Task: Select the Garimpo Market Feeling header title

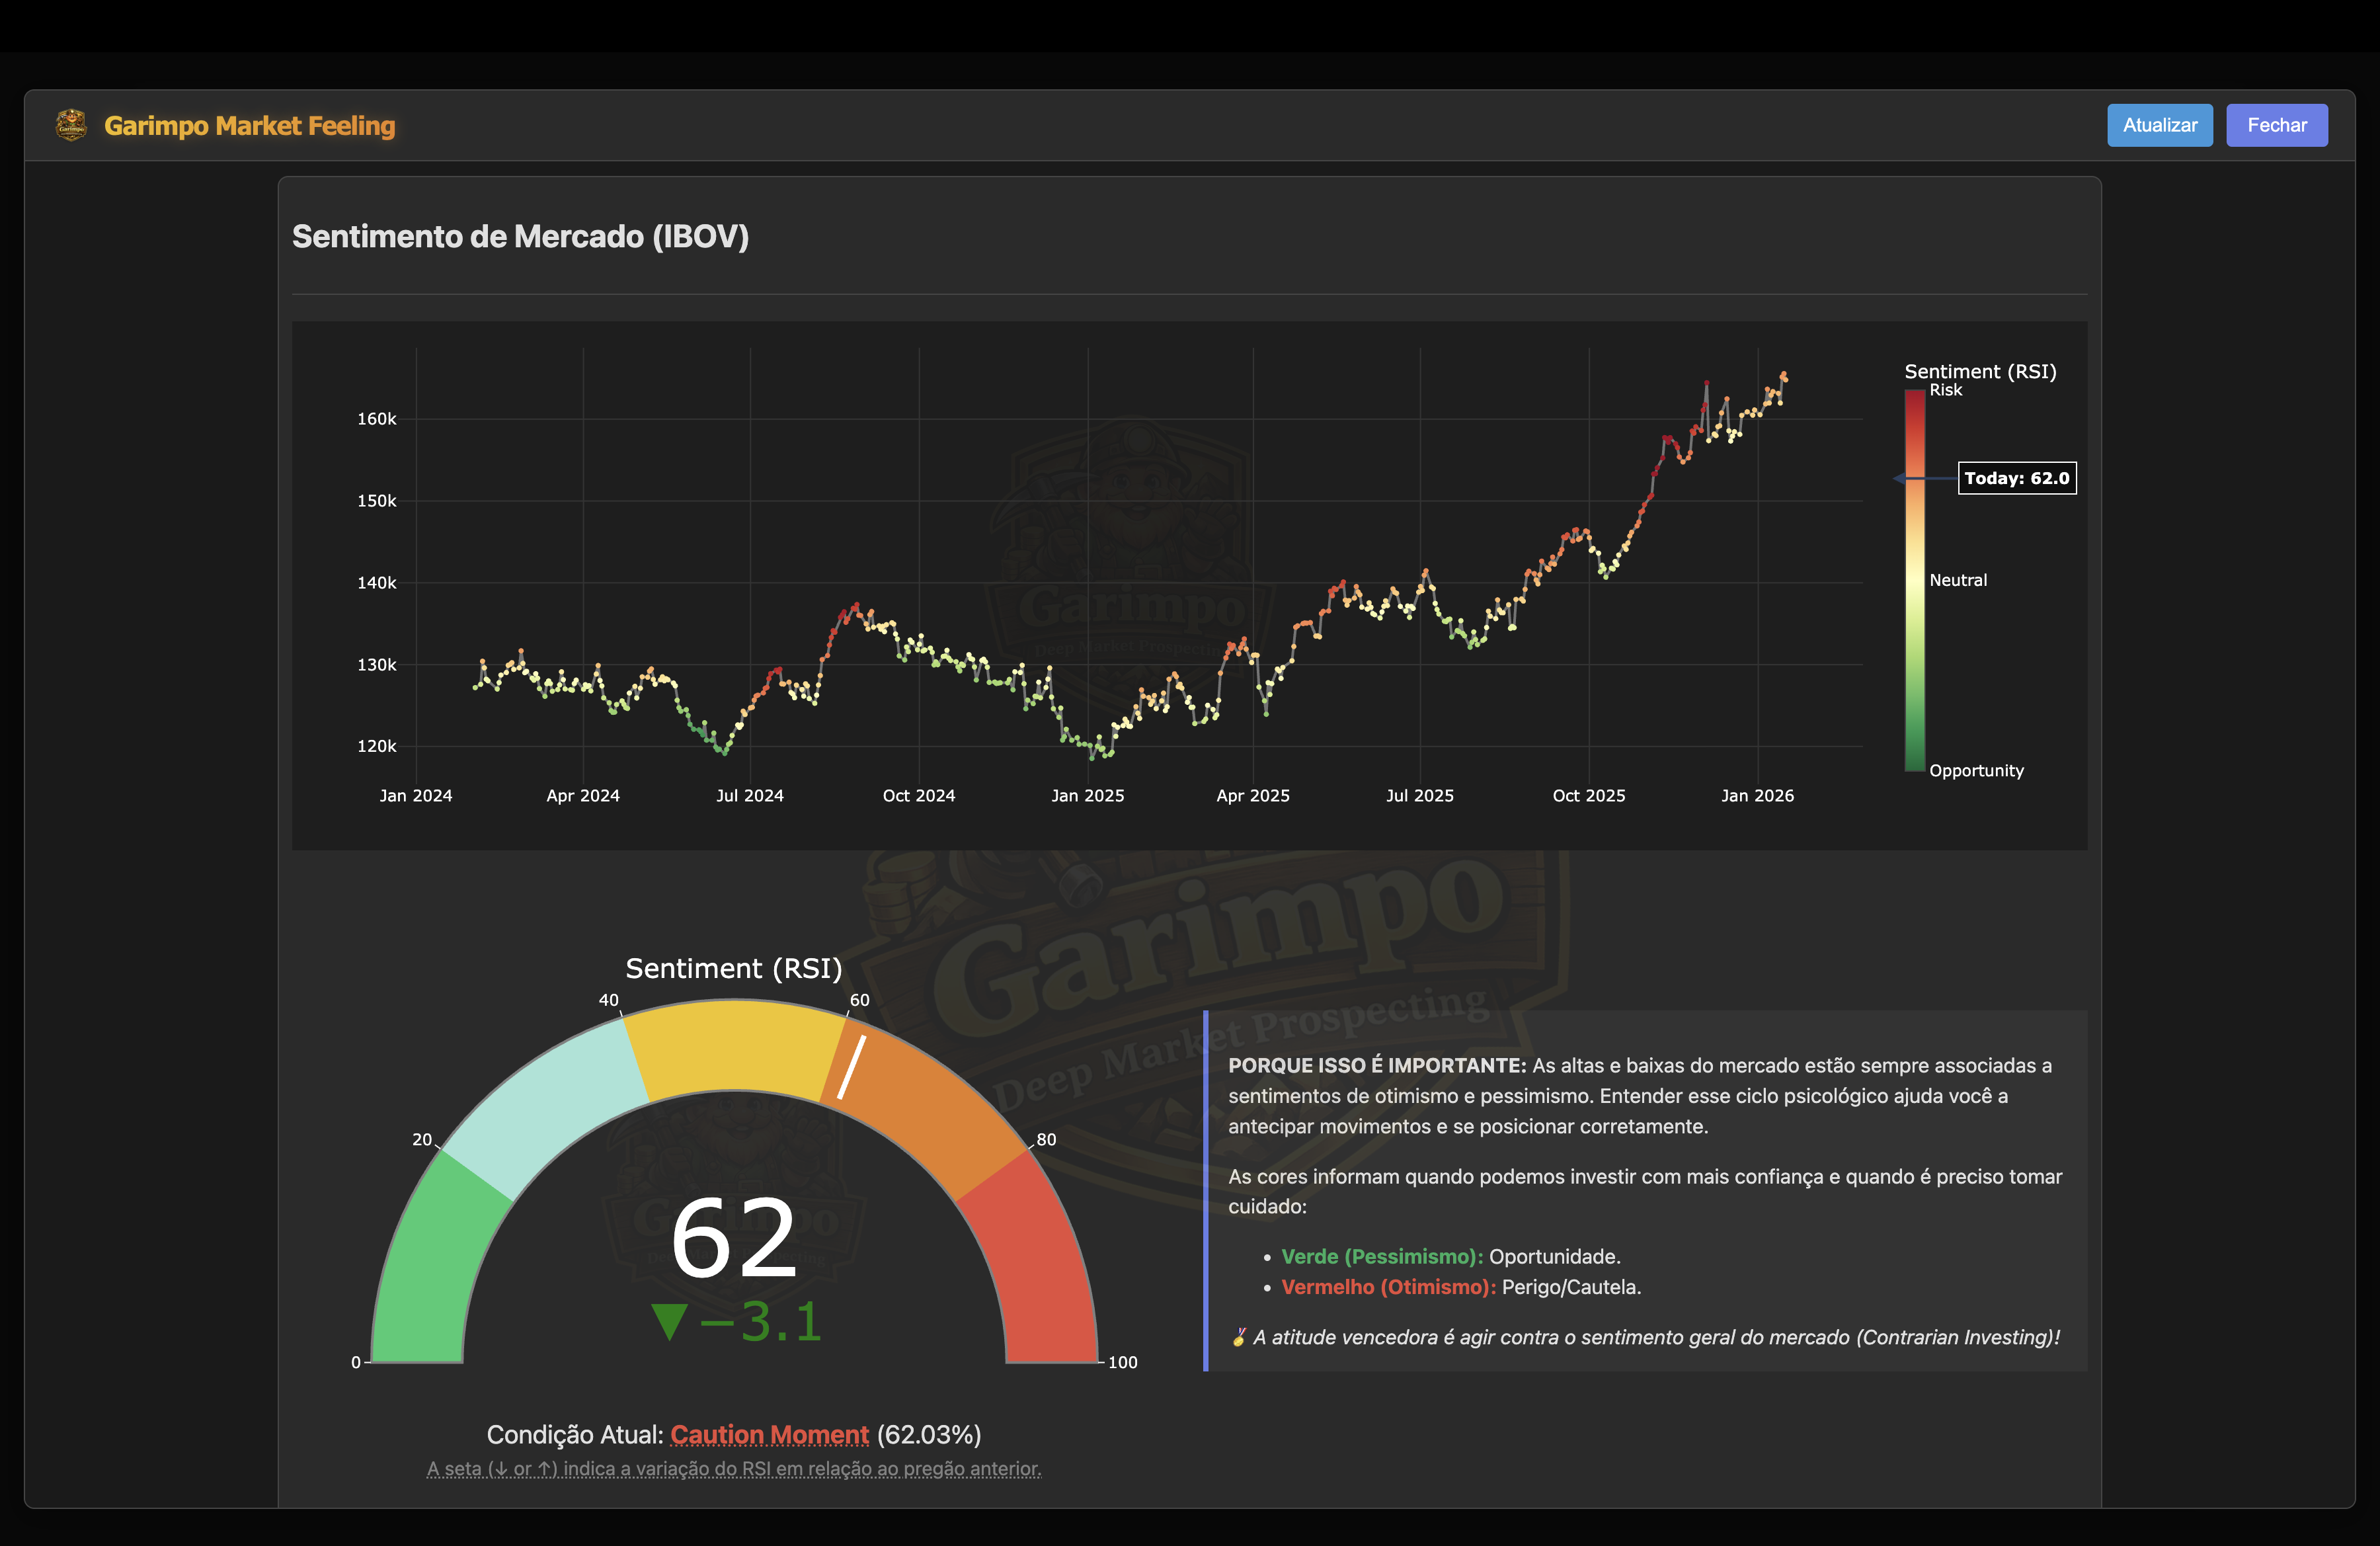Action: coord(250,125)
